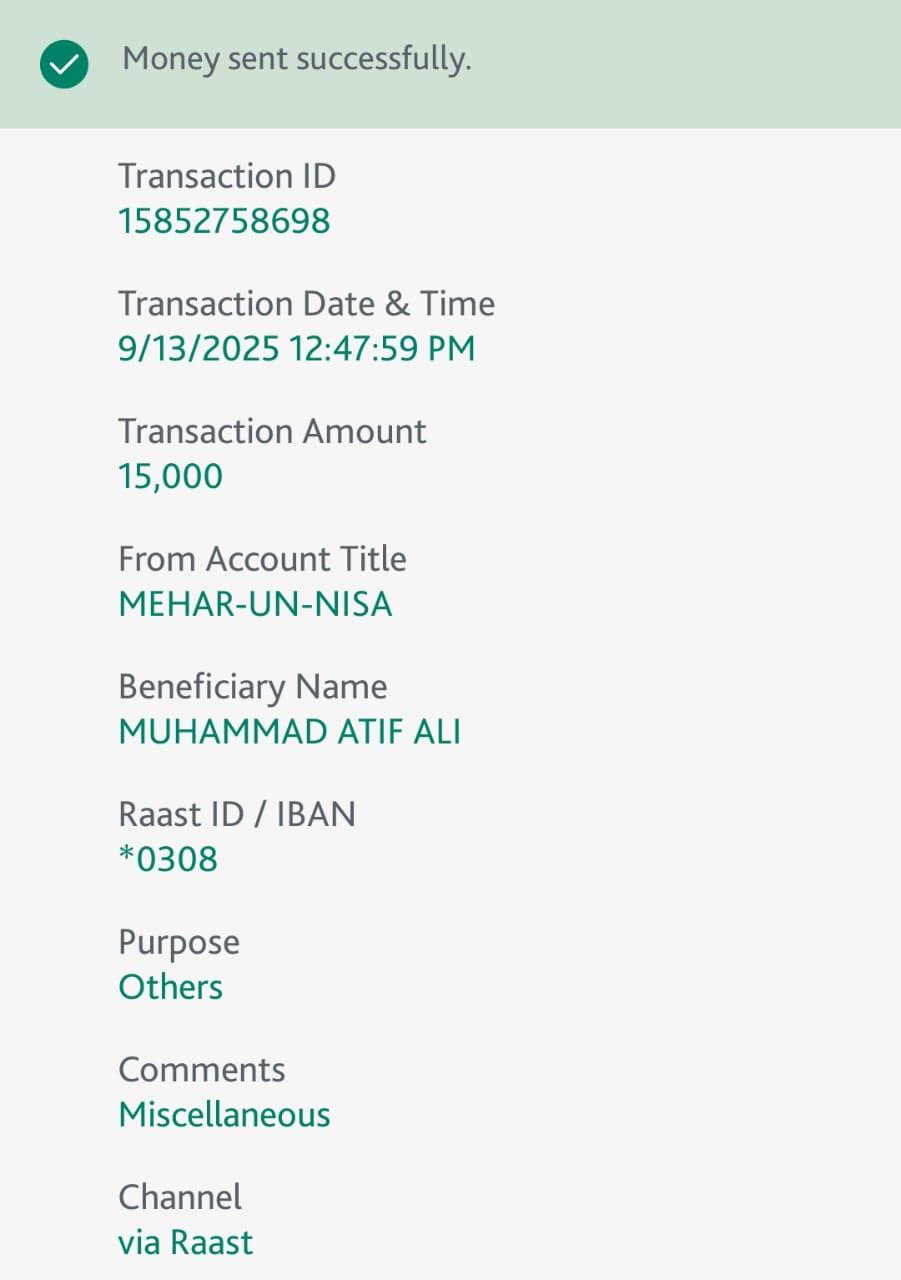Click the Comments label
The image size is (901, 1280).
click(201, 1070)
